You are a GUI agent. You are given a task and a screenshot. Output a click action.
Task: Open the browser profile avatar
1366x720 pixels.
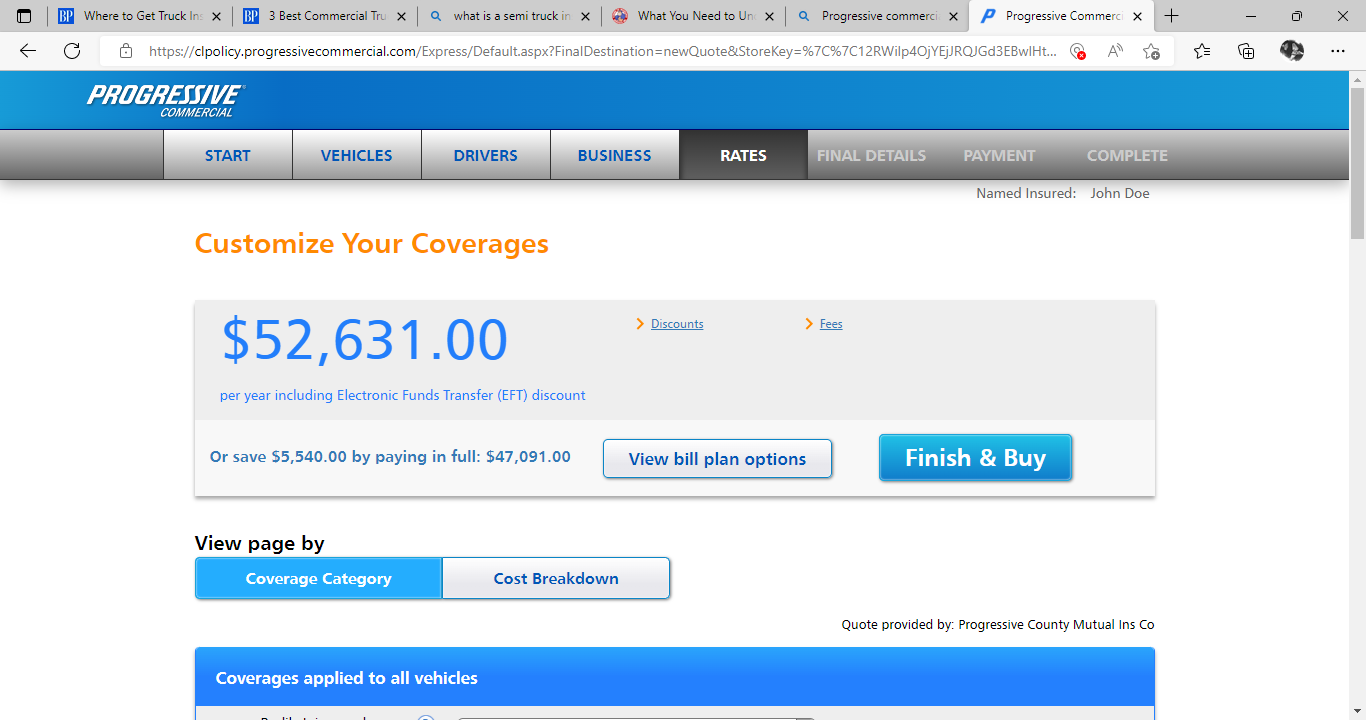coord(1292,51)
